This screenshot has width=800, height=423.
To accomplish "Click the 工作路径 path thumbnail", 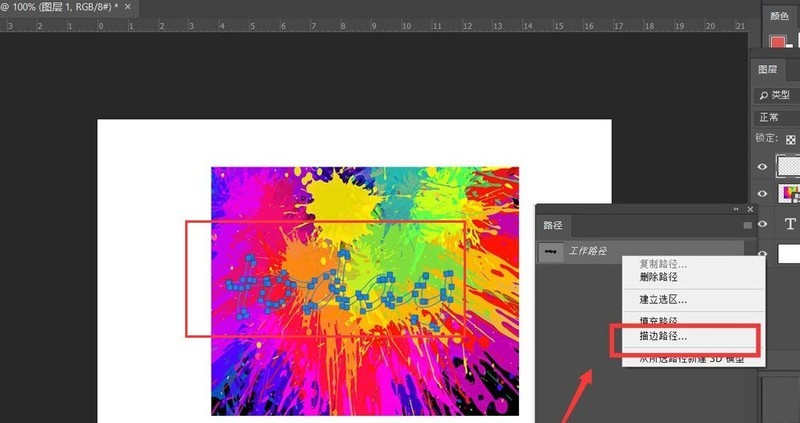I will (x=551, y=252).
